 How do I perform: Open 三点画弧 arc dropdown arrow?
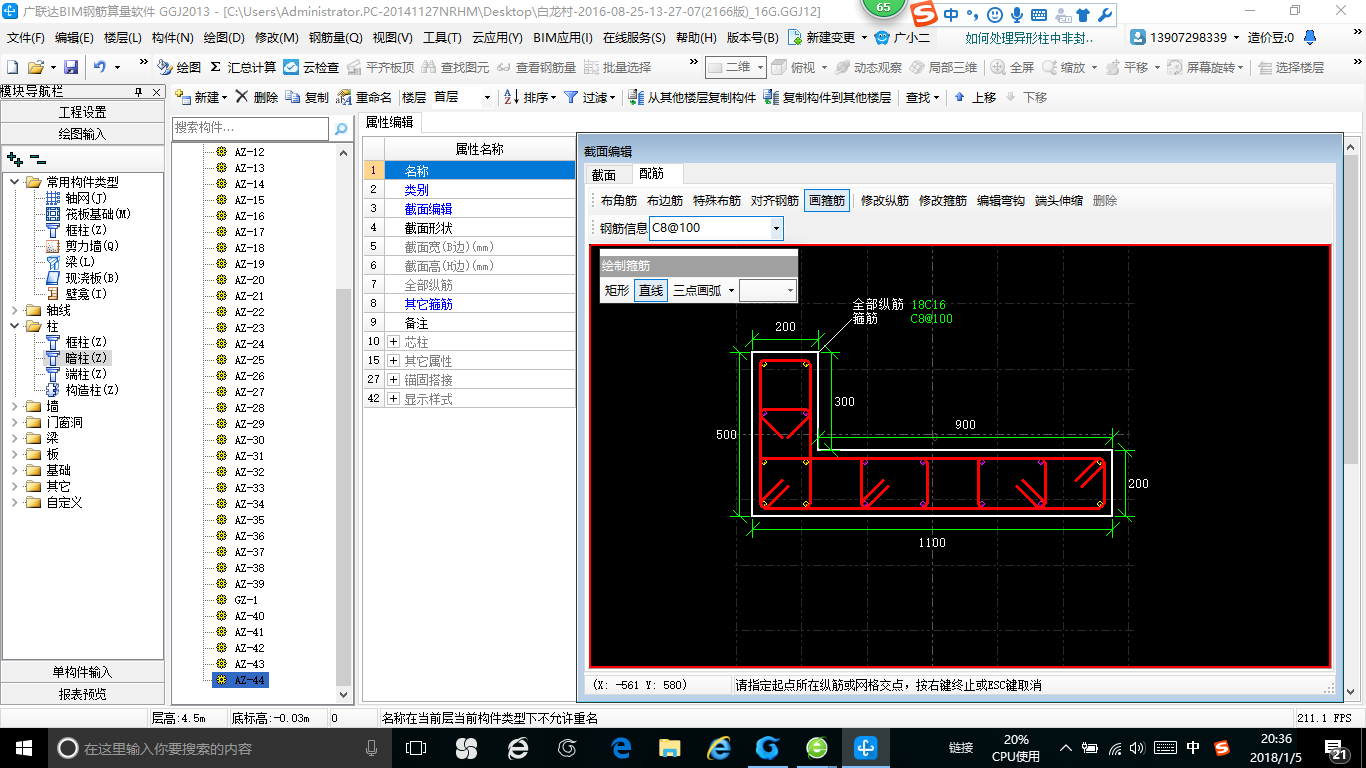tap(731, 291)
